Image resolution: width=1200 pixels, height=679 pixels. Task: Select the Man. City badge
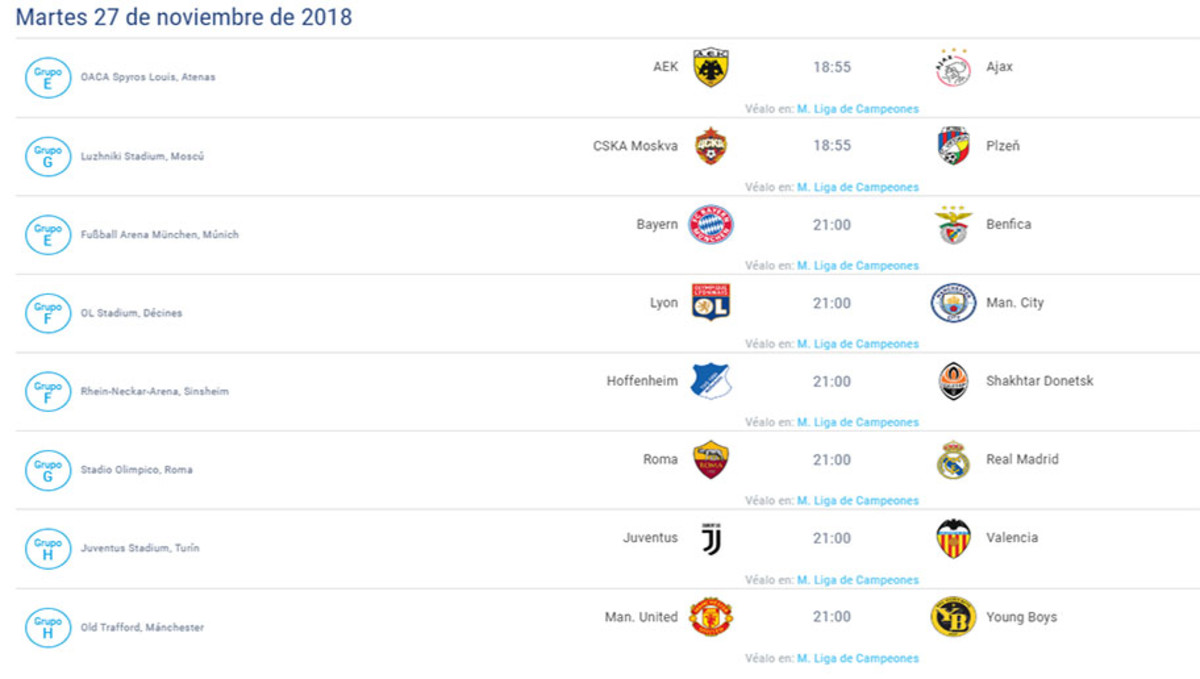tap(953, 303)
